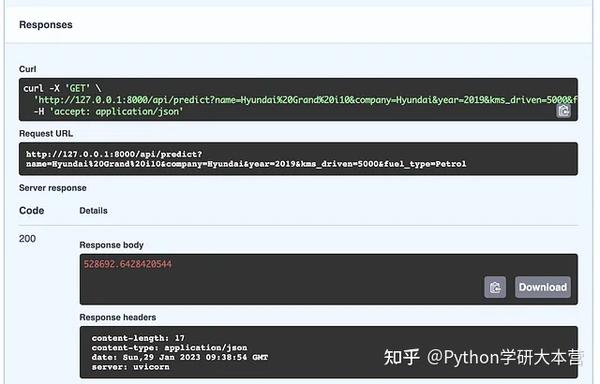Click the curl command code block
Image resolution: width=600 pixels, height=384 pixels.
click(x=298, y=99)
